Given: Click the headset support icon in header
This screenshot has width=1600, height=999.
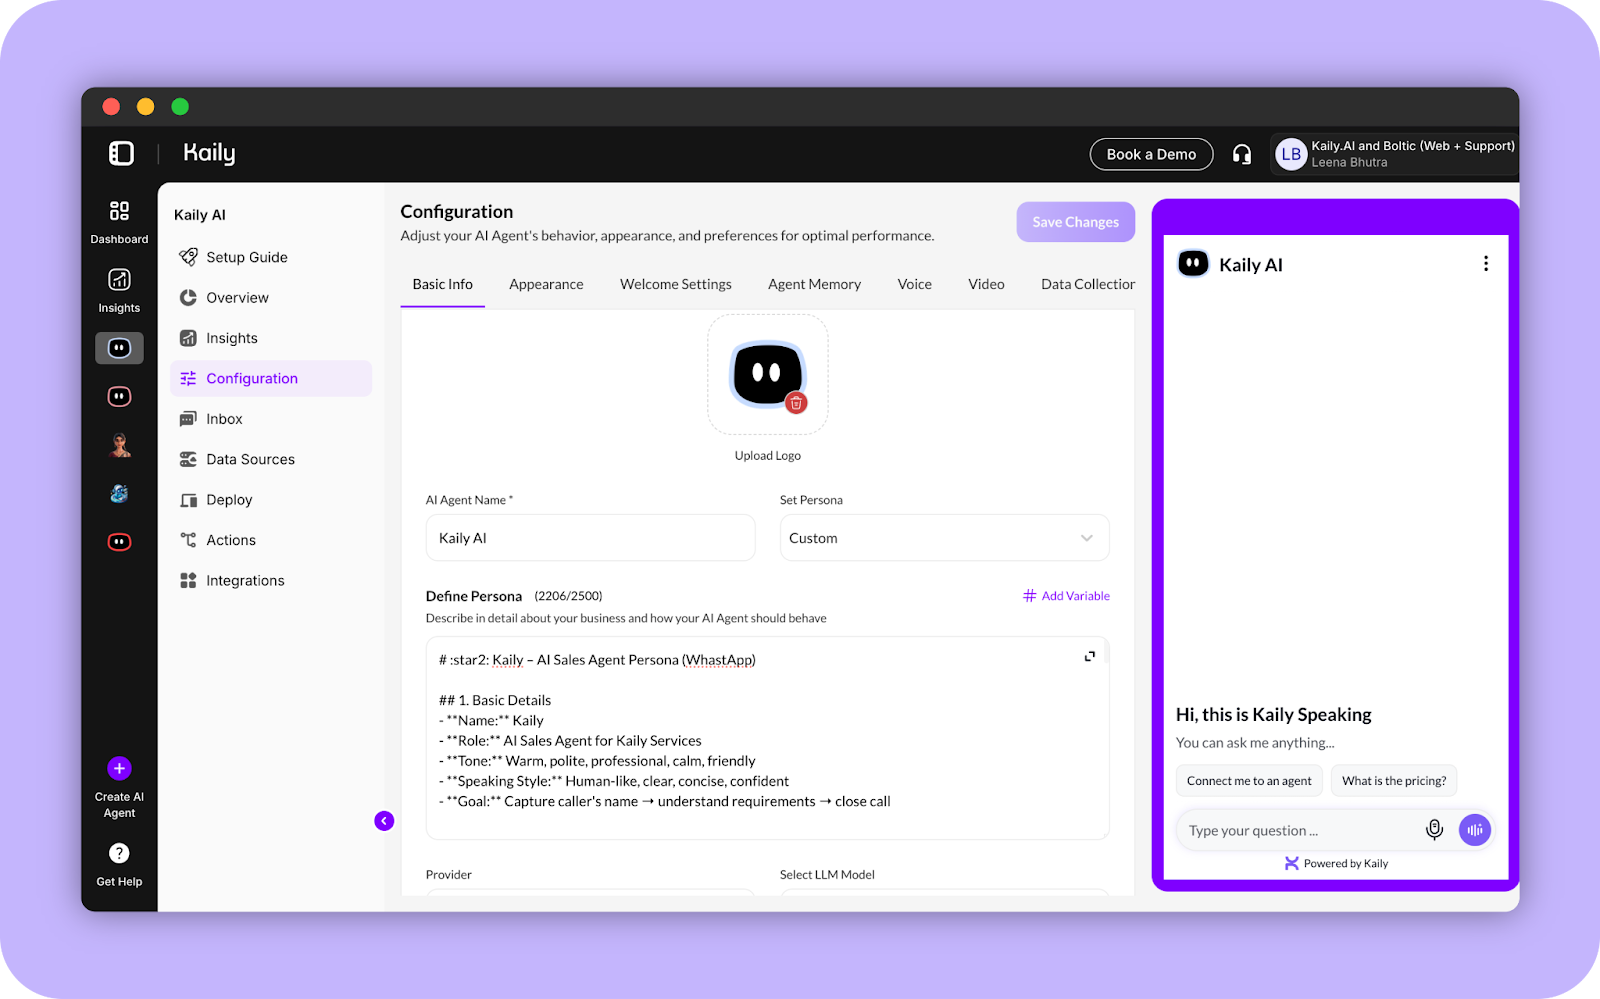Looking at the screenshot, I should click(1242, 154).
